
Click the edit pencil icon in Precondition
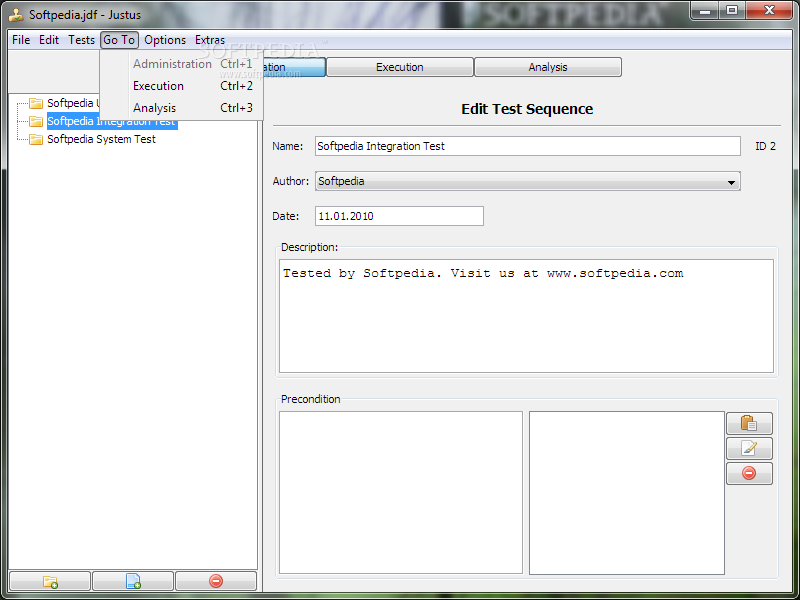click(749, 448)
